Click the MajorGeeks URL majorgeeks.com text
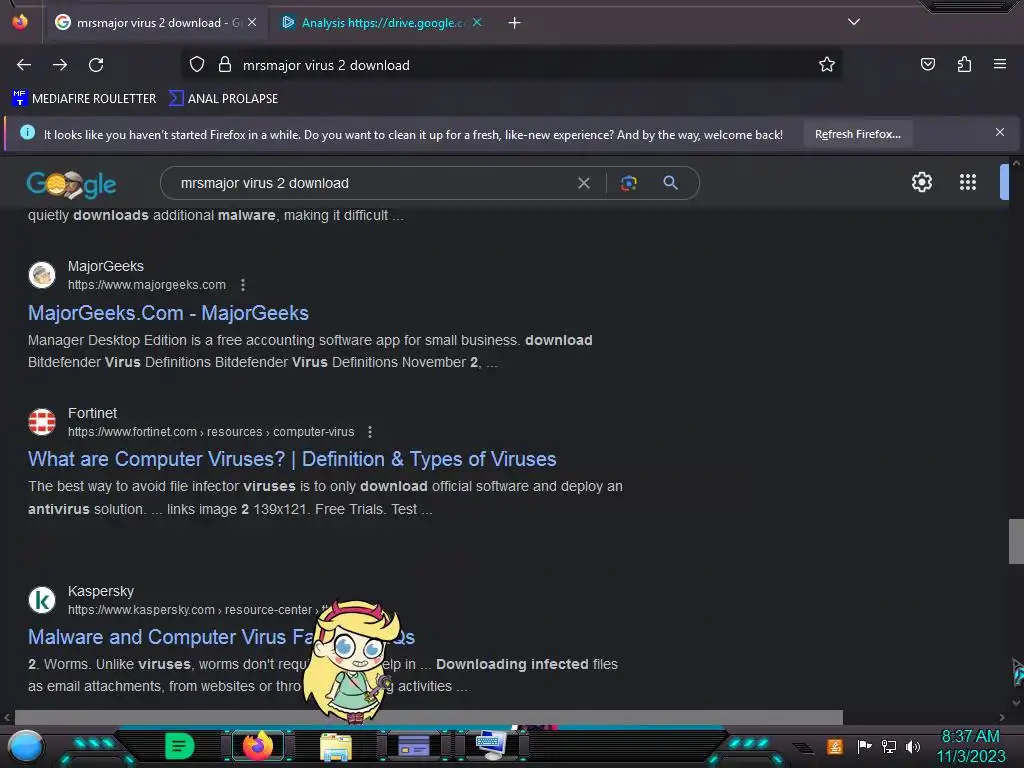 point(147,285)
